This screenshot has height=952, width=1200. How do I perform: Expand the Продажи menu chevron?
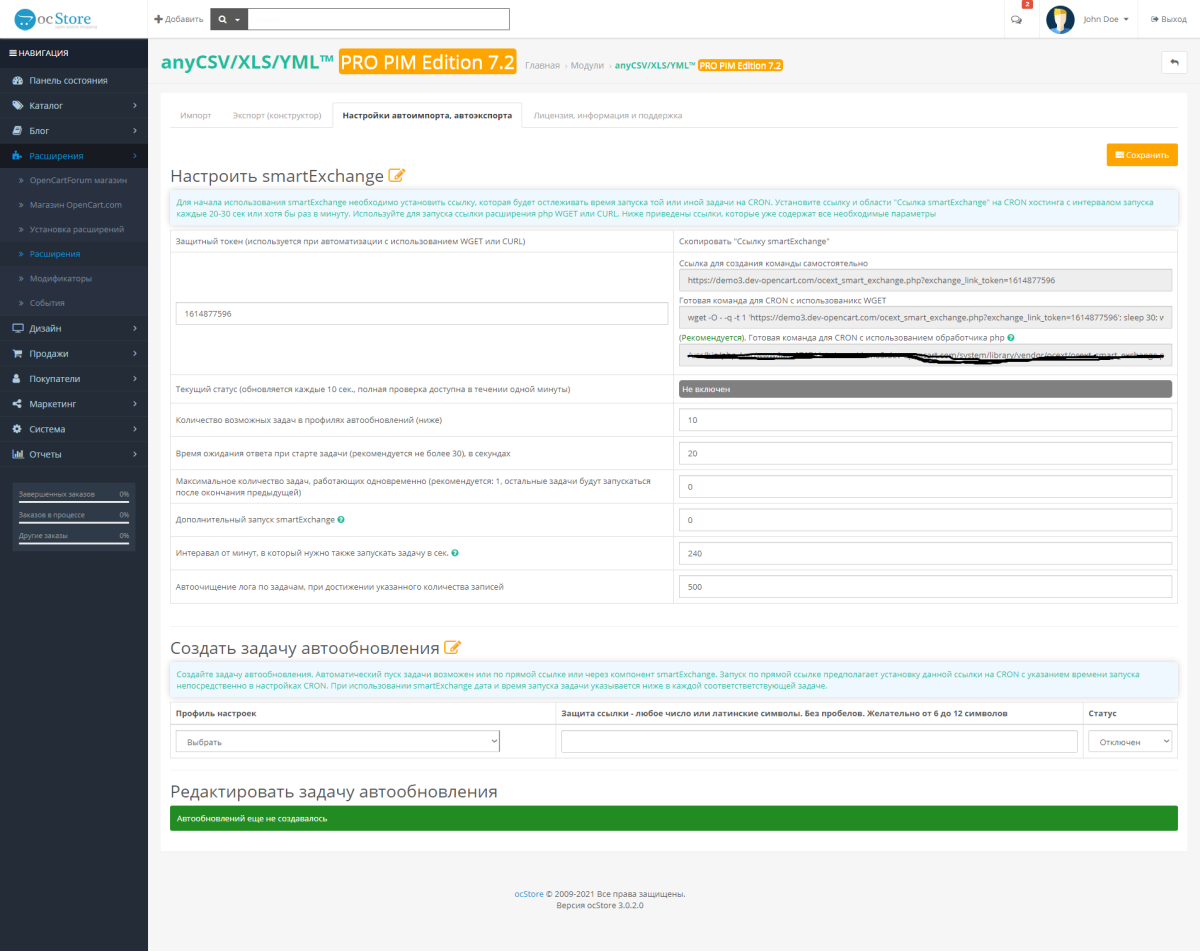point(135,353)
